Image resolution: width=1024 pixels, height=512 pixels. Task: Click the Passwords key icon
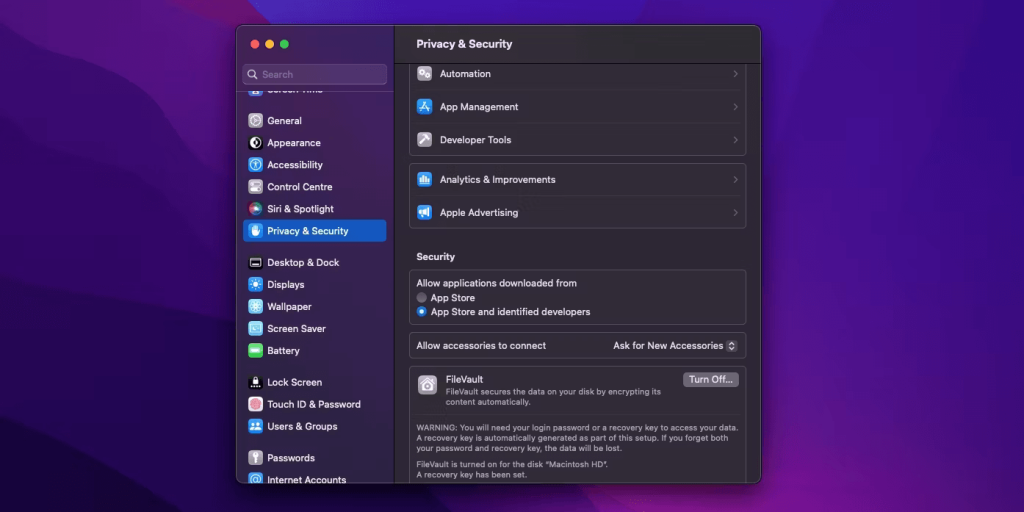tap(255, 458)
